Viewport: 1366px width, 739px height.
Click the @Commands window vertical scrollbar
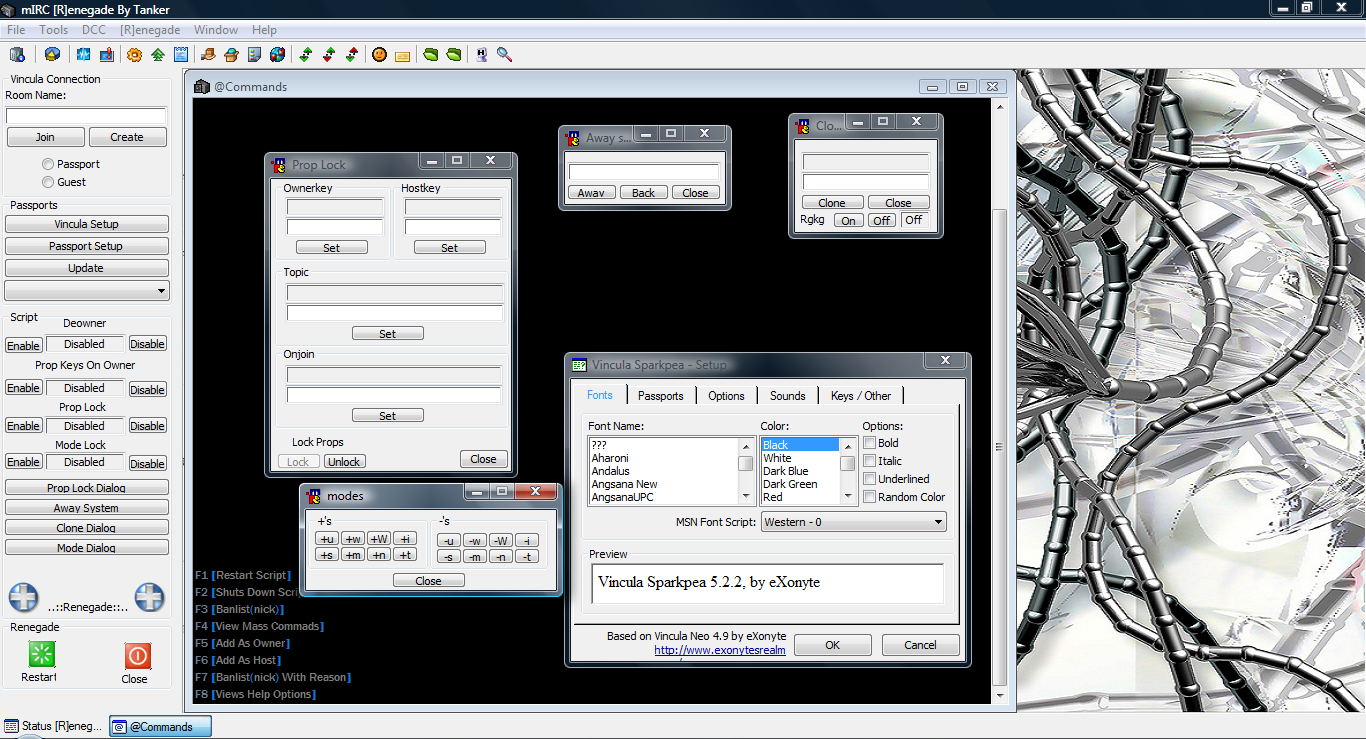coord(999,402)
